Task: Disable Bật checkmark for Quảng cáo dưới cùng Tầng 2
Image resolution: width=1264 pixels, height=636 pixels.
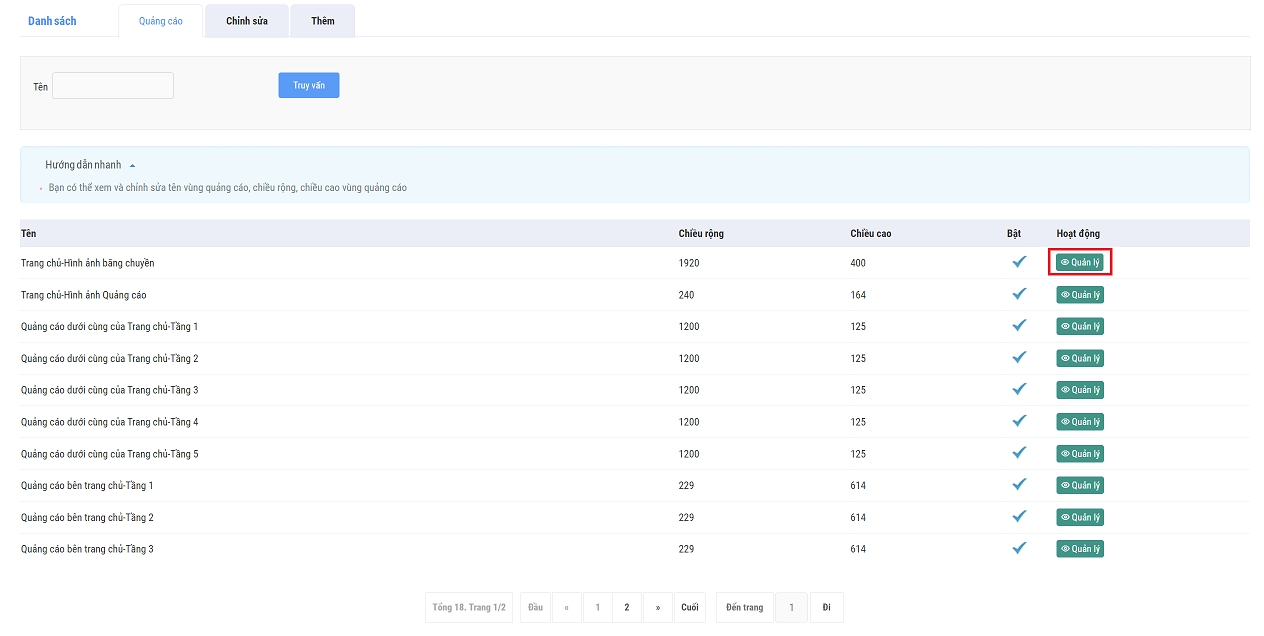Action: click(x=1019, y=358)
